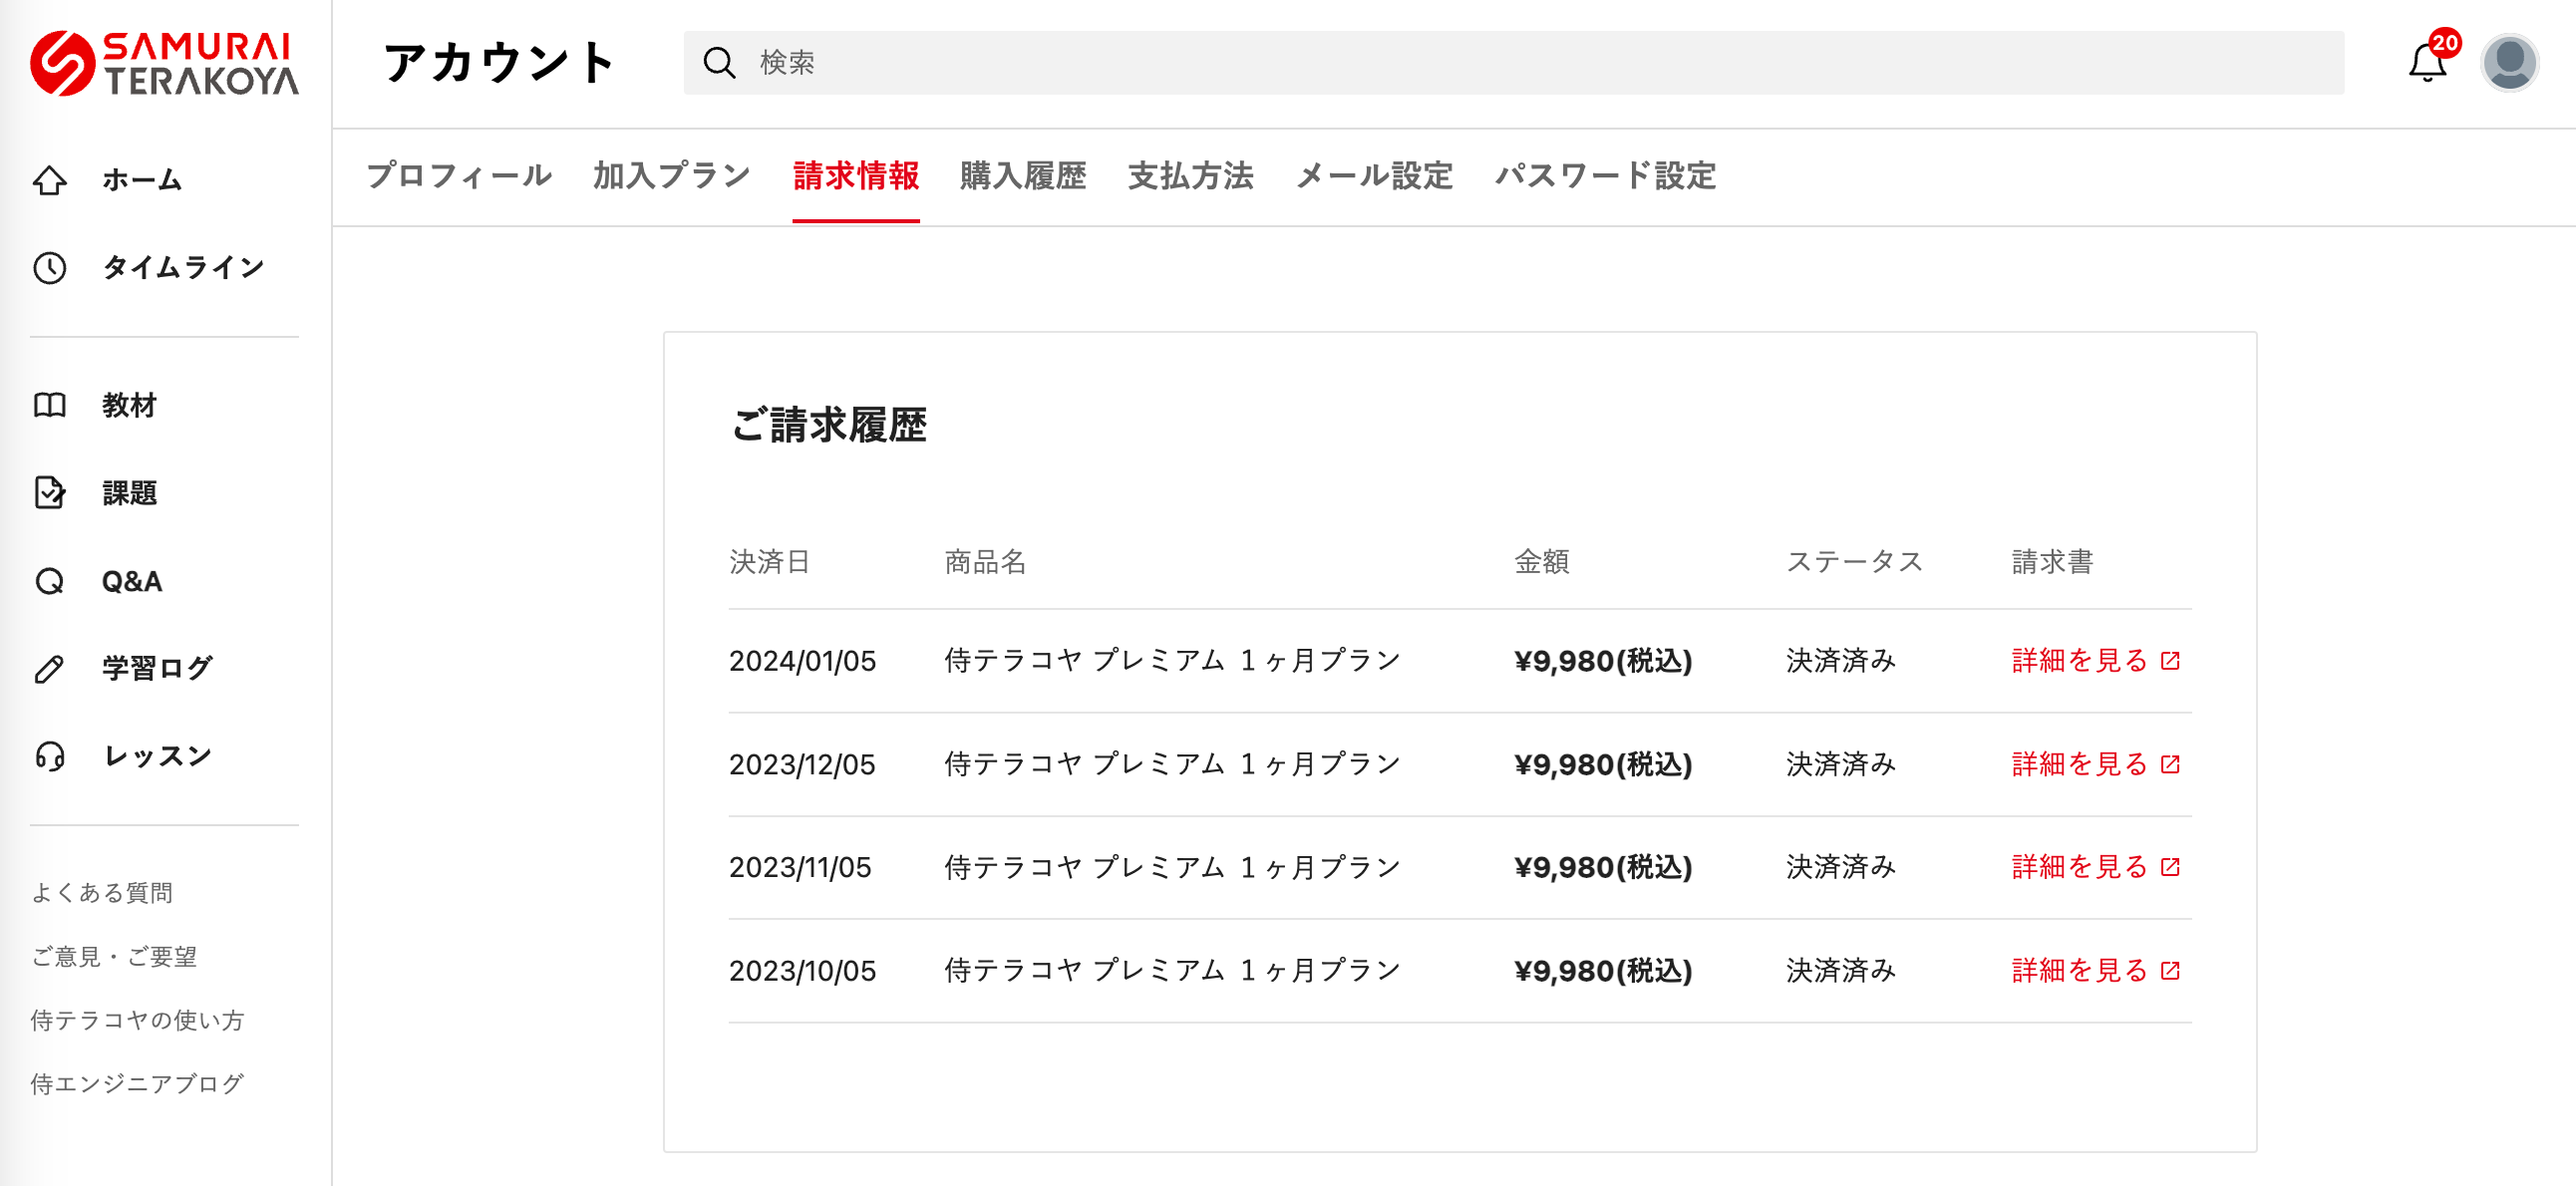
Task: Click the headset icon for レッスン
Action: coord(49,756)
